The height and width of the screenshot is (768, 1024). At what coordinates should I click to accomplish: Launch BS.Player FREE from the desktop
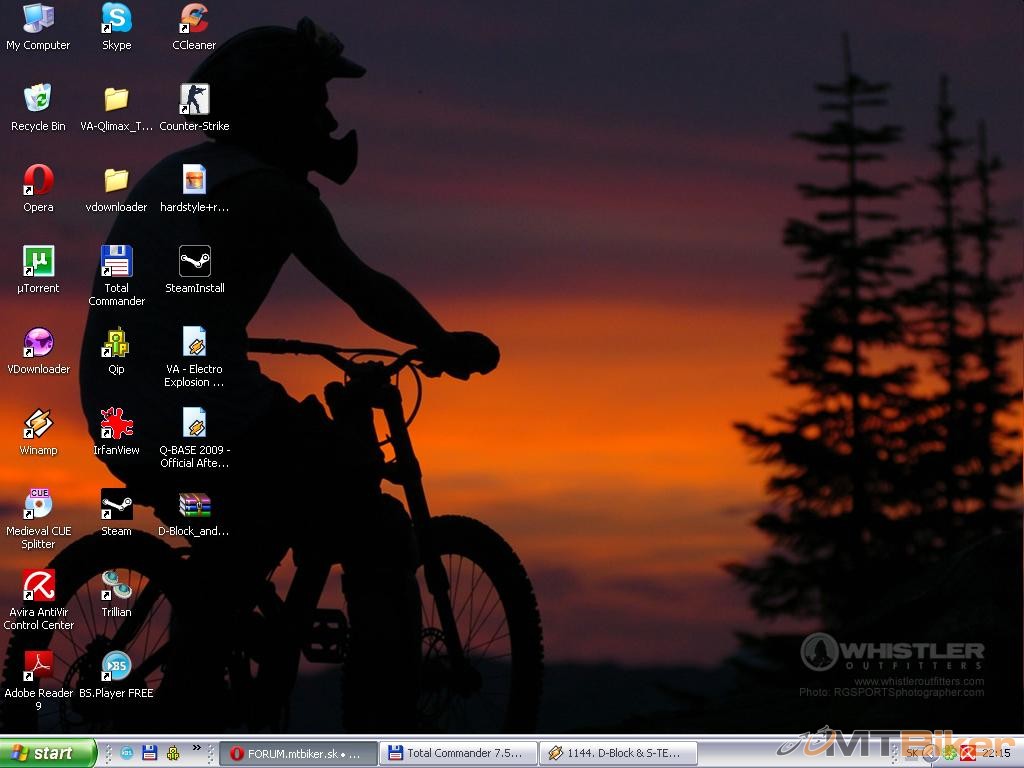tap(116, 666)
